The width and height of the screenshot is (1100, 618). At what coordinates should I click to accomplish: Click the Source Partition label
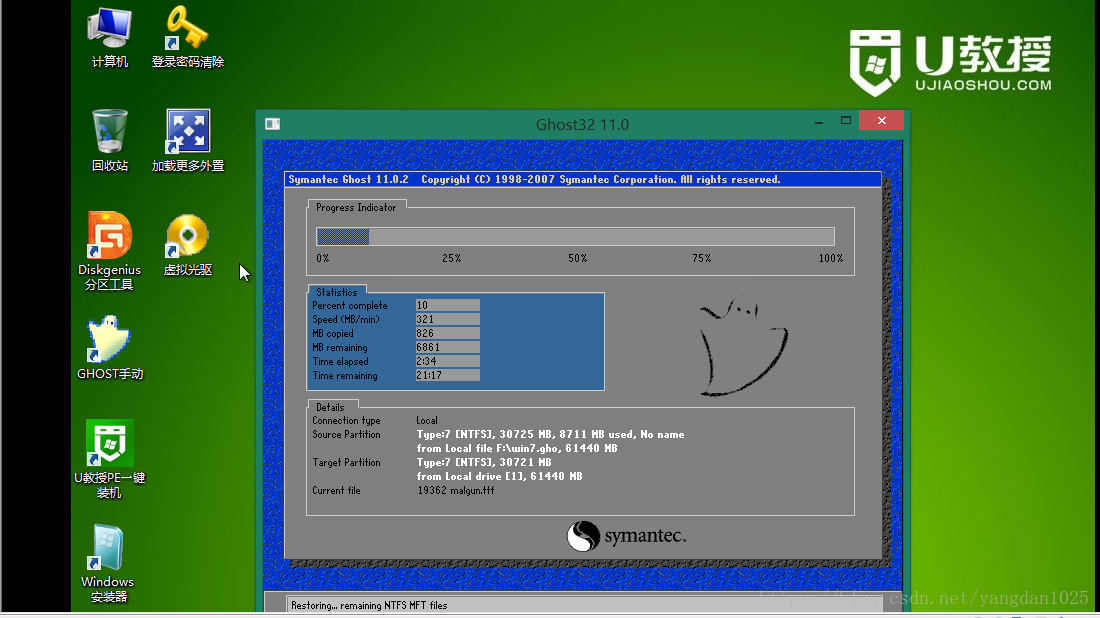(347, 435)
